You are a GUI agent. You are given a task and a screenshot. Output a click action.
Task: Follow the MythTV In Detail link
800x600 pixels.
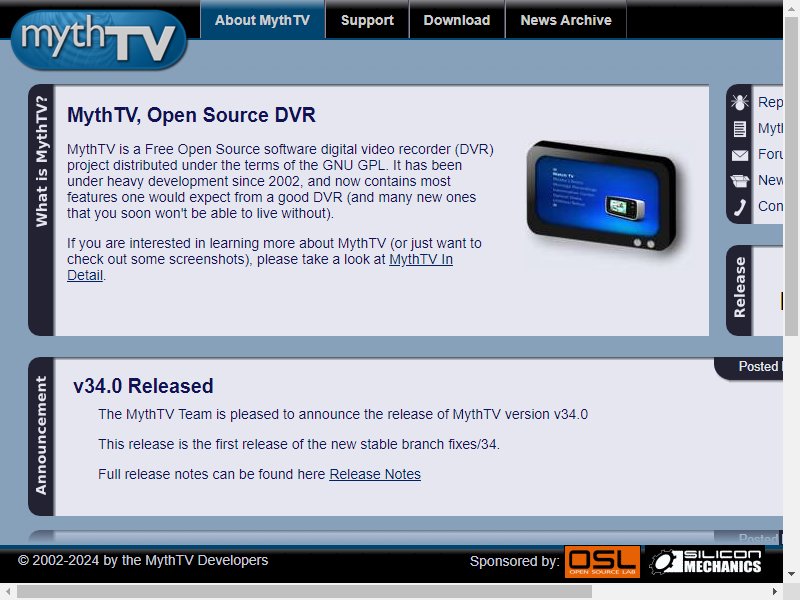260,267
